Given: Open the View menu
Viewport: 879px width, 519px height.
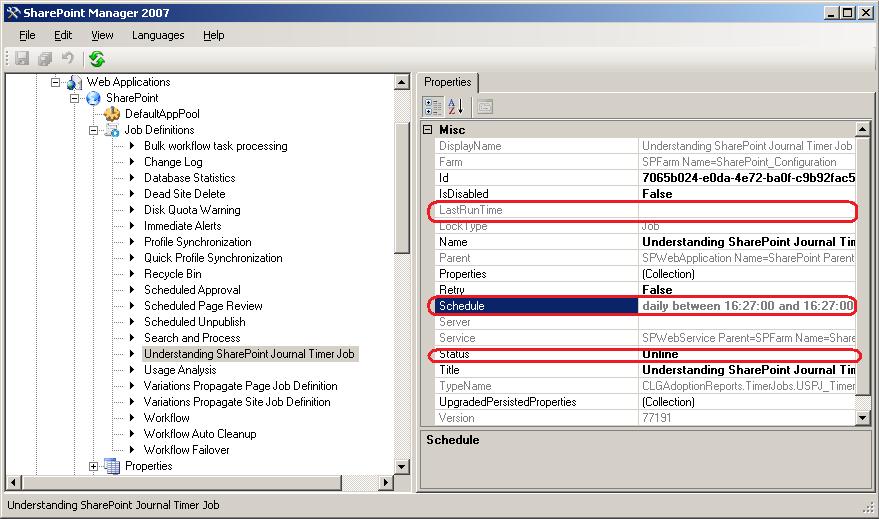Looking at the screenshot, I should [x=102, y=35].
